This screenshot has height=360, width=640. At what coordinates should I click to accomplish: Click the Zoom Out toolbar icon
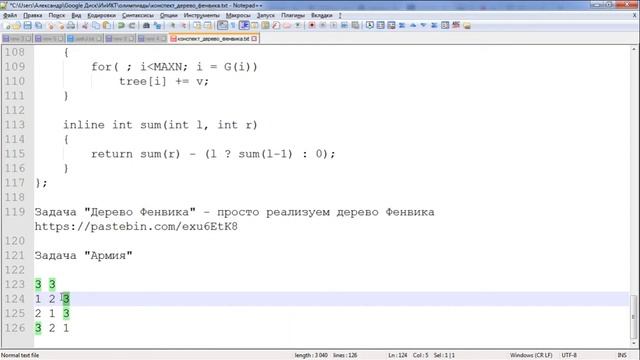(x=183, y=25)
